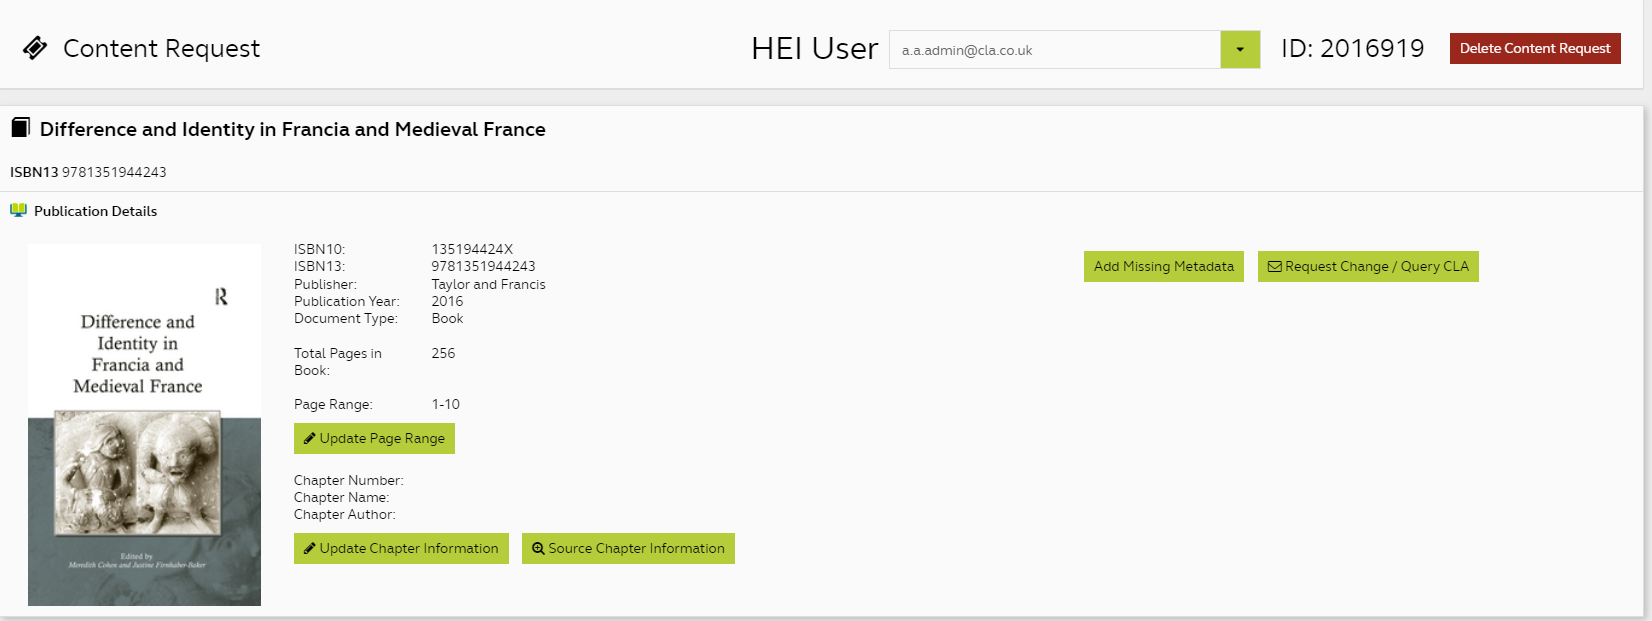Click the pencil icon on Update Page Range
The width and height of the screenshot is (1652, 621).
[310, 439]
